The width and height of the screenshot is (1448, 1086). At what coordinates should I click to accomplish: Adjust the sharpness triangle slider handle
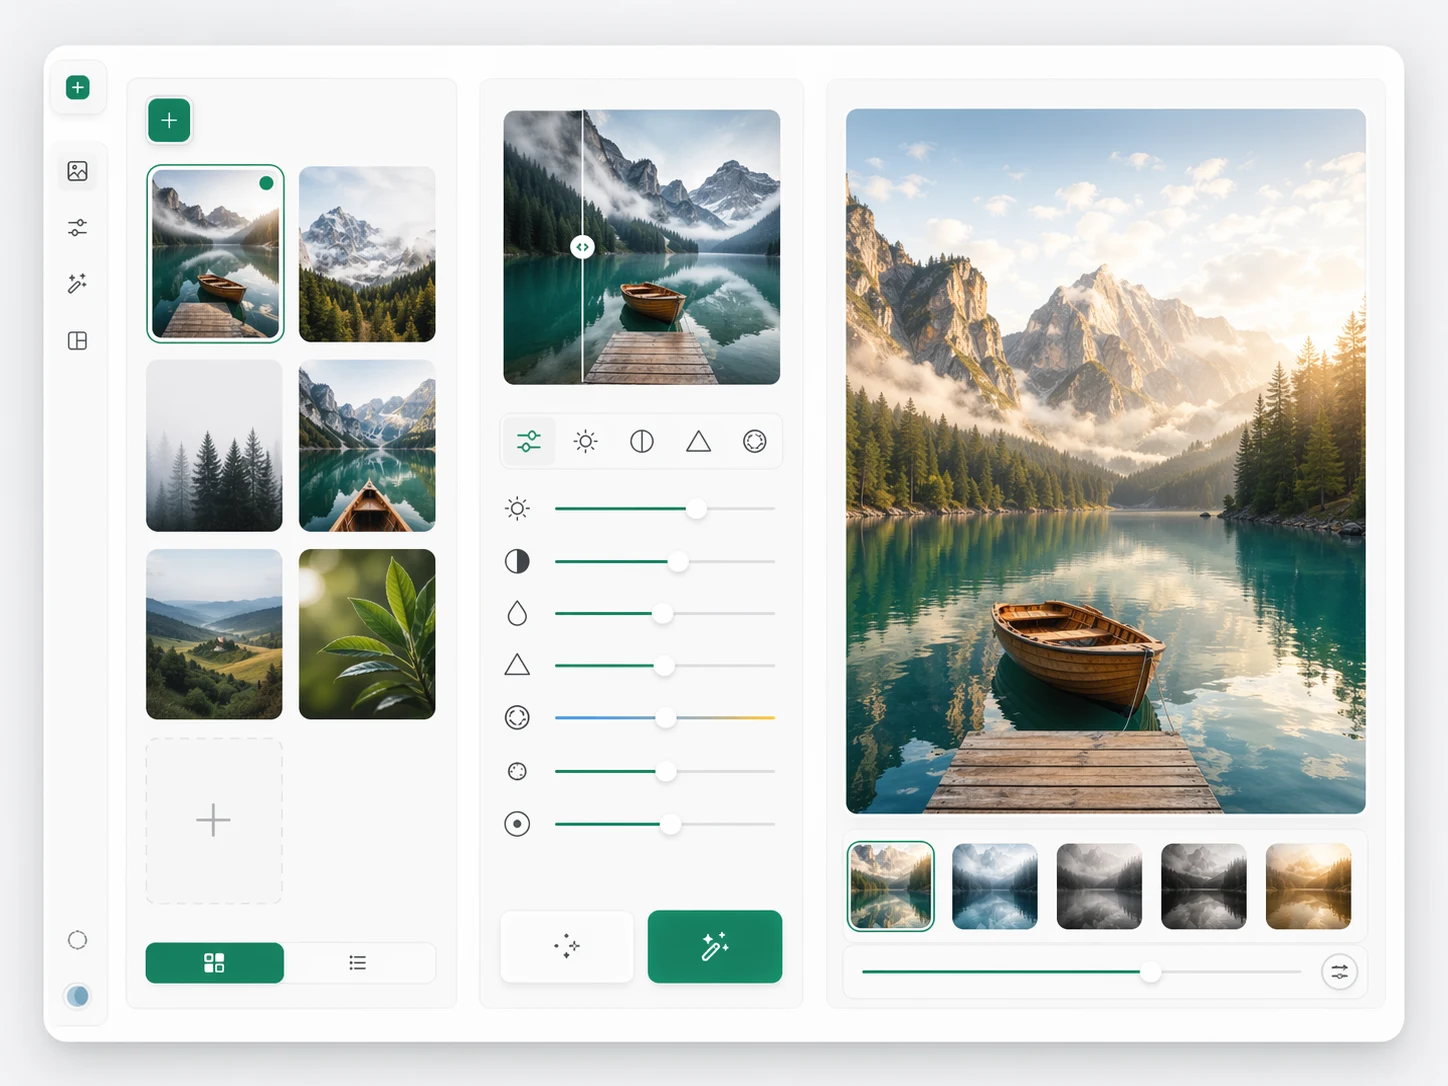coord(664,666)
